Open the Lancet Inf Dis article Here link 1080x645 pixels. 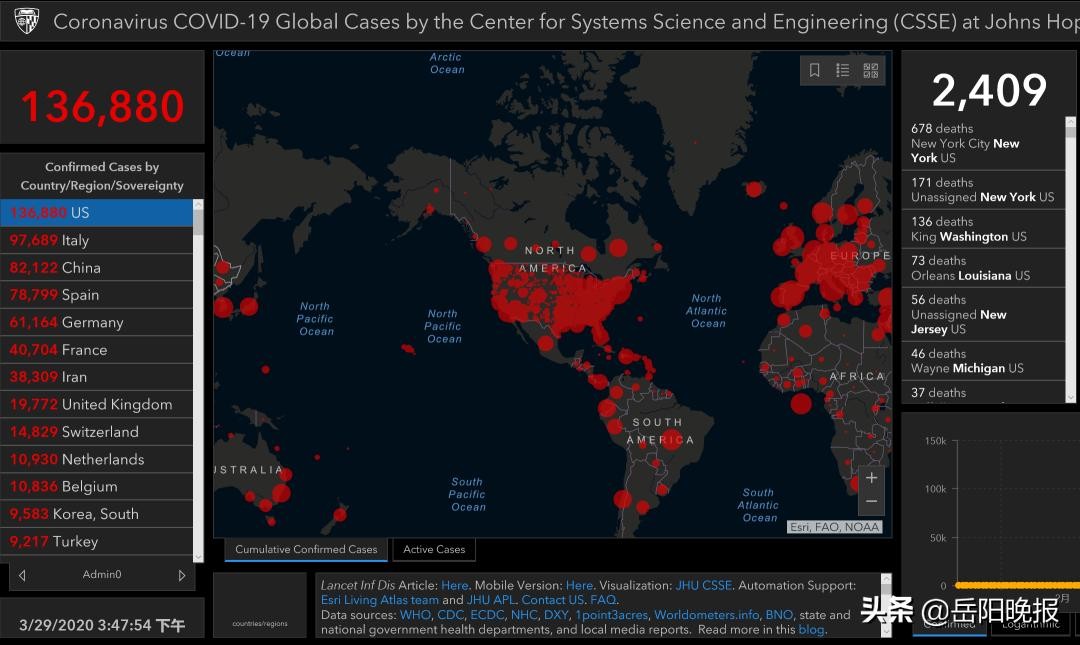(x=455, y=585)
